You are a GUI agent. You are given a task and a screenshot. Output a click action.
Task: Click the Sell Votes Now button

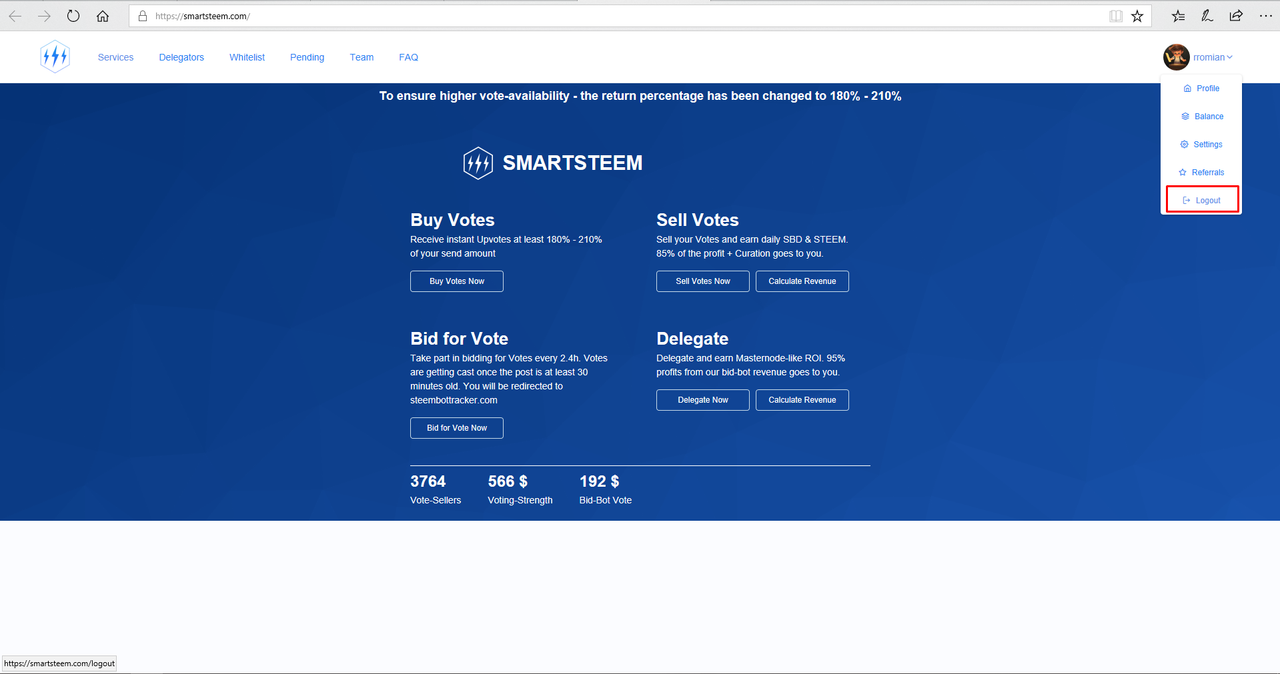(703, 281)
